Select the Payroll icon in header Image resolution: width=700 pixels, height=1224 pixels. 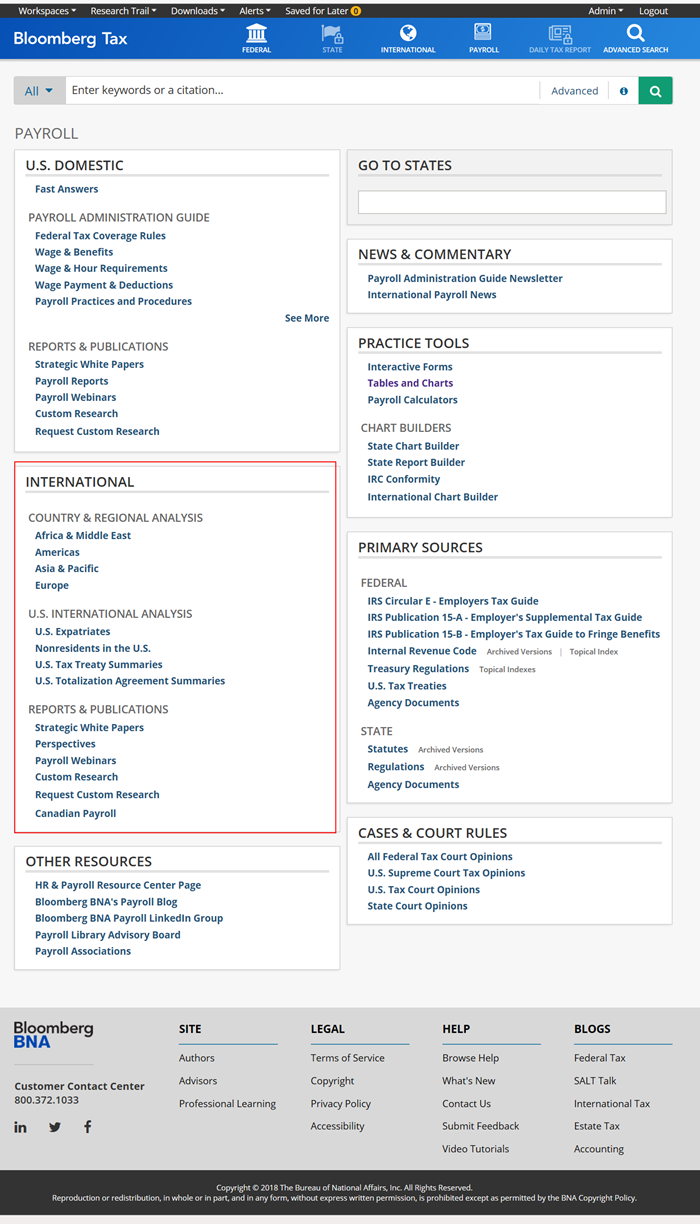coord(483,34)
